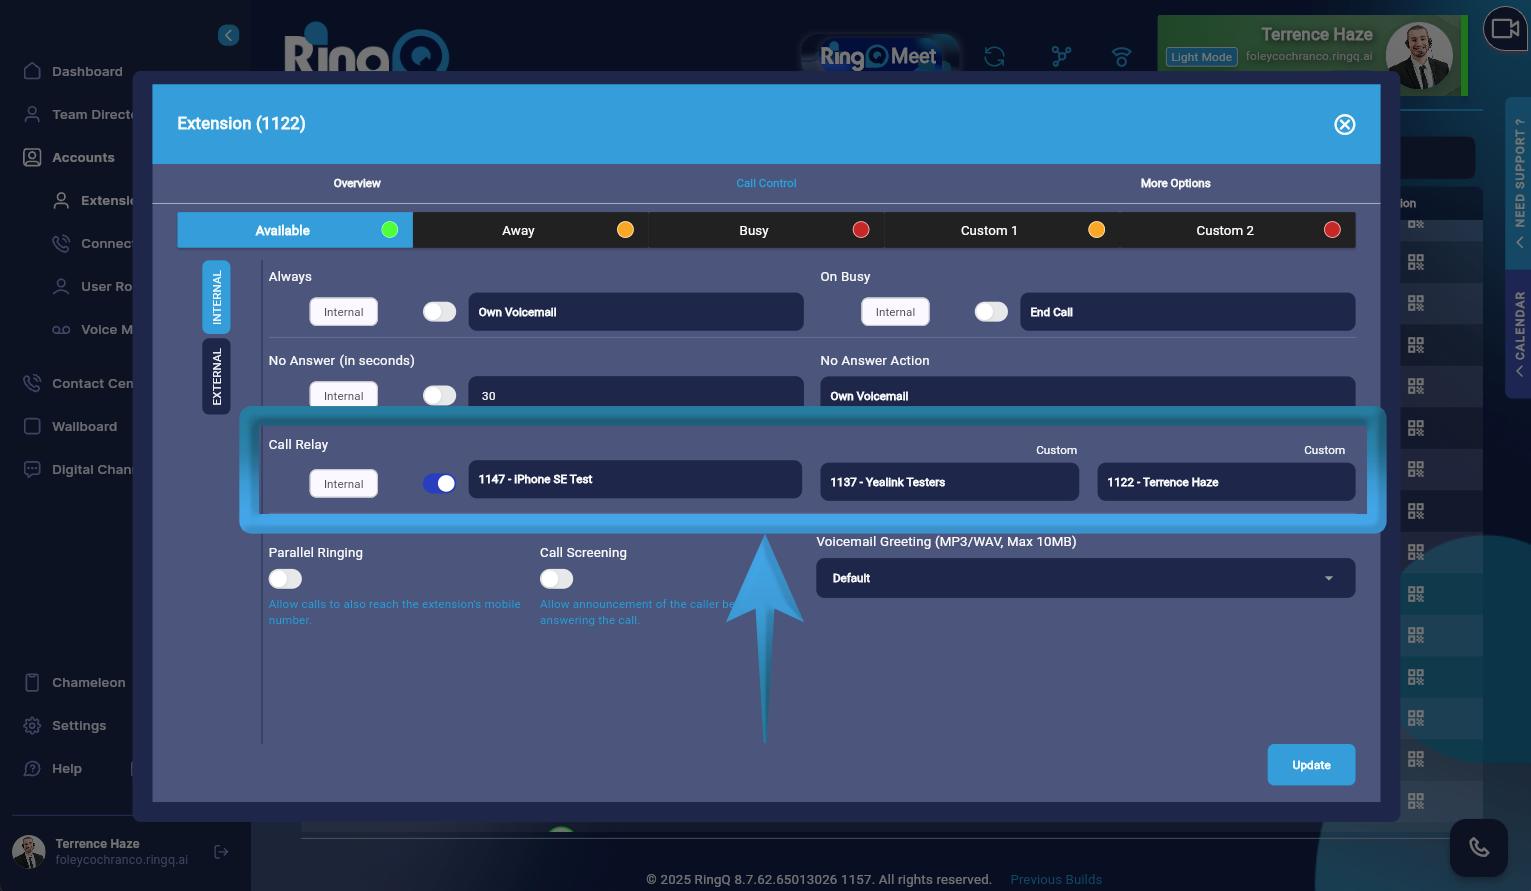Screen dimensions: 1531x891
Task: Enable the Call Screening toggle
Action: coord(556,578)
